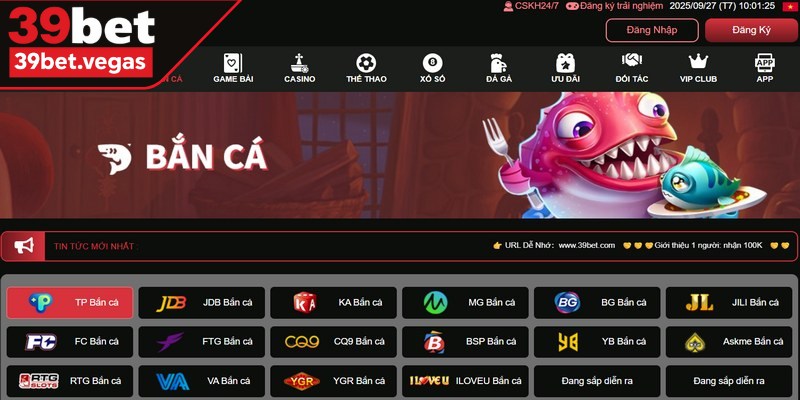Select the XỔ SỐ lottery ball icon
This screenshot has height=400, width=800.
pyautogui.click(x=433, y=63)
